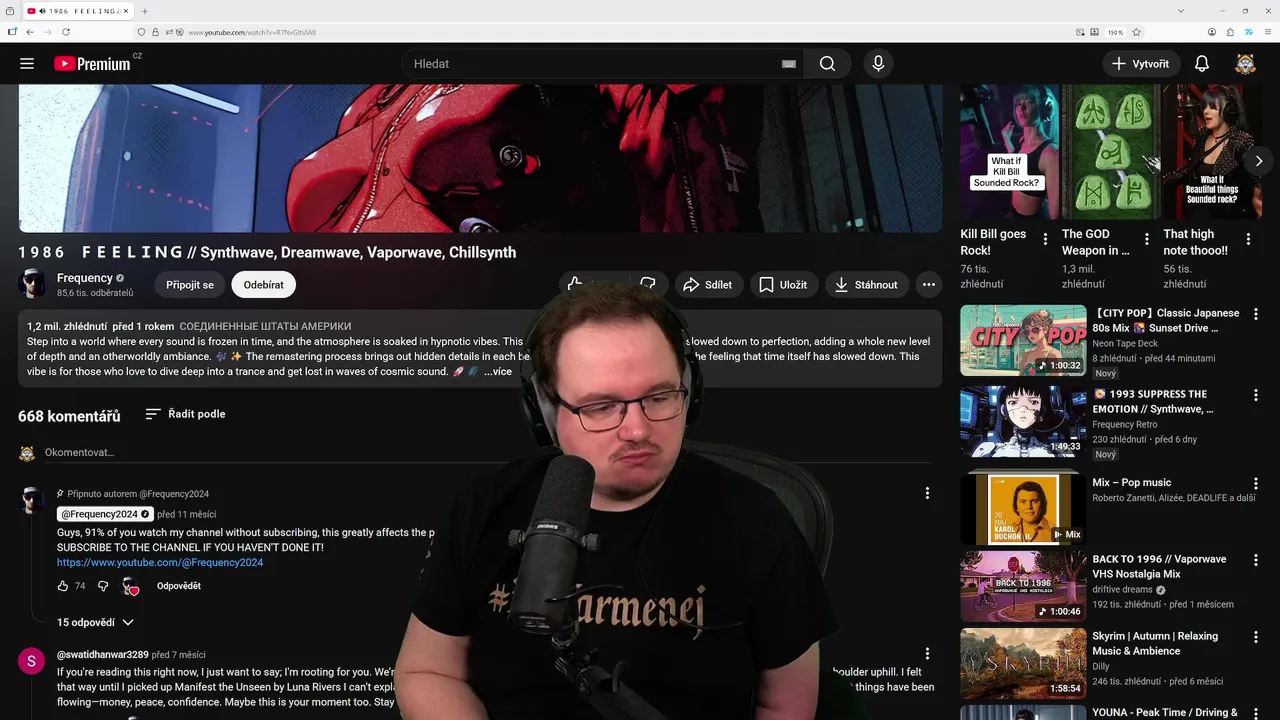The height and width of the screenshot is (720, 1280).
Task: Like the pinned comment
Action: point(63,586)
